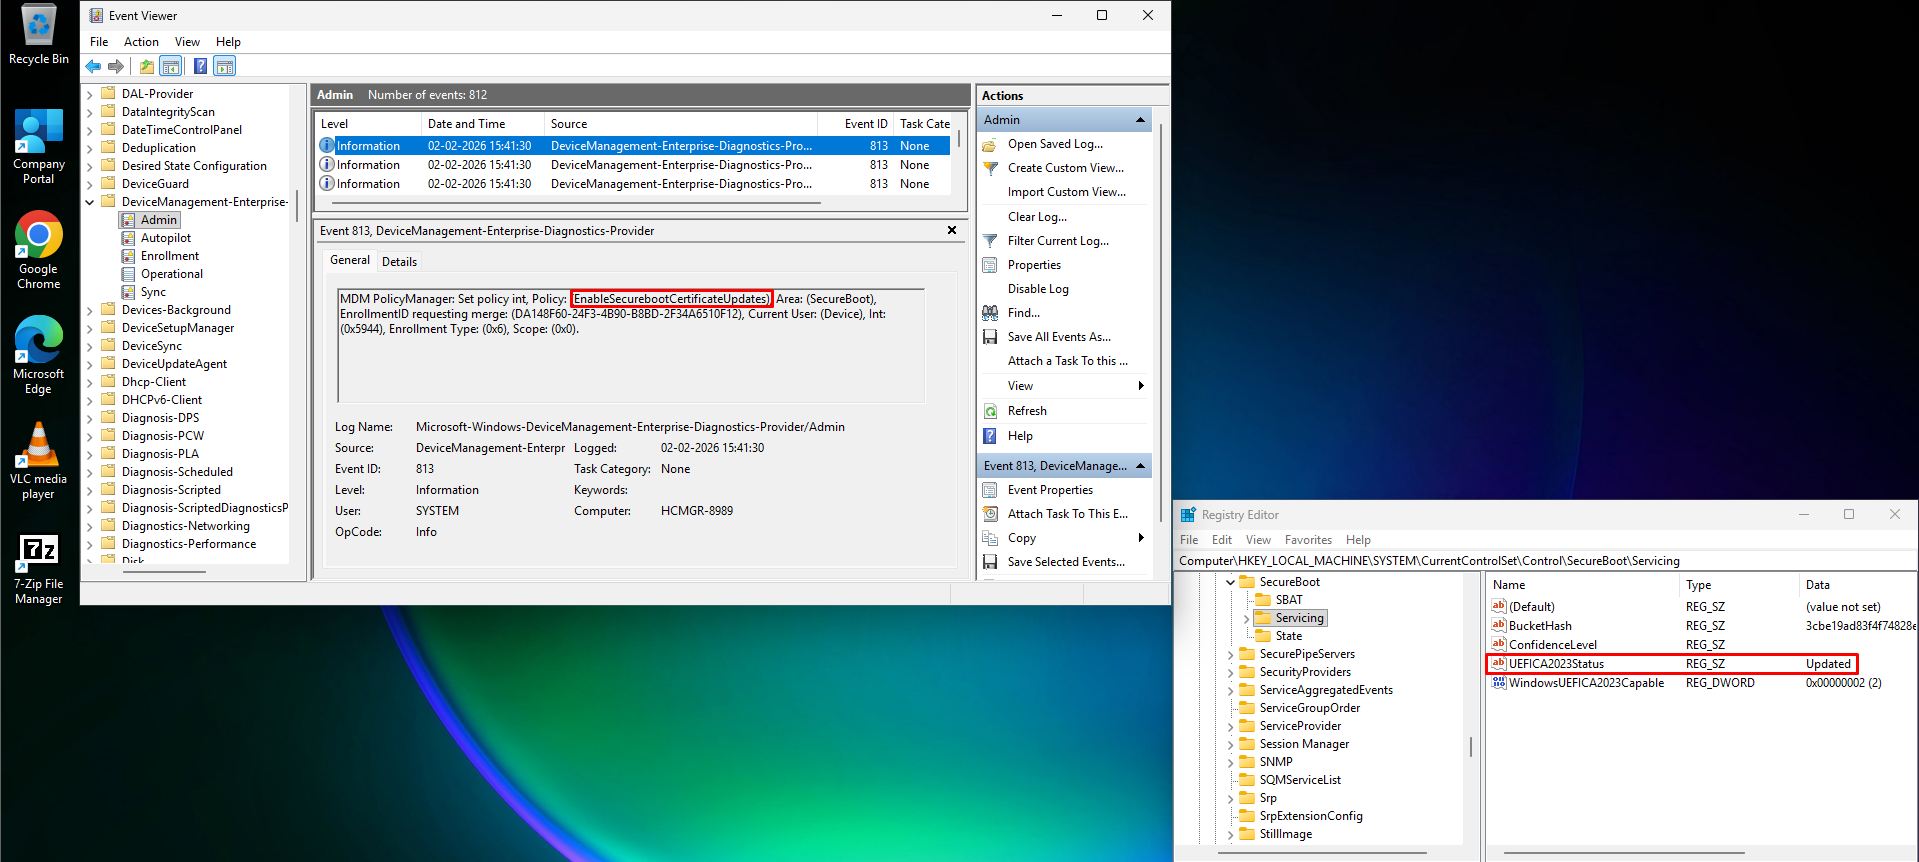Collapse the Admin section in the Actions pane
This screenshot has height=862, width=1919.
pos(1140,120)
